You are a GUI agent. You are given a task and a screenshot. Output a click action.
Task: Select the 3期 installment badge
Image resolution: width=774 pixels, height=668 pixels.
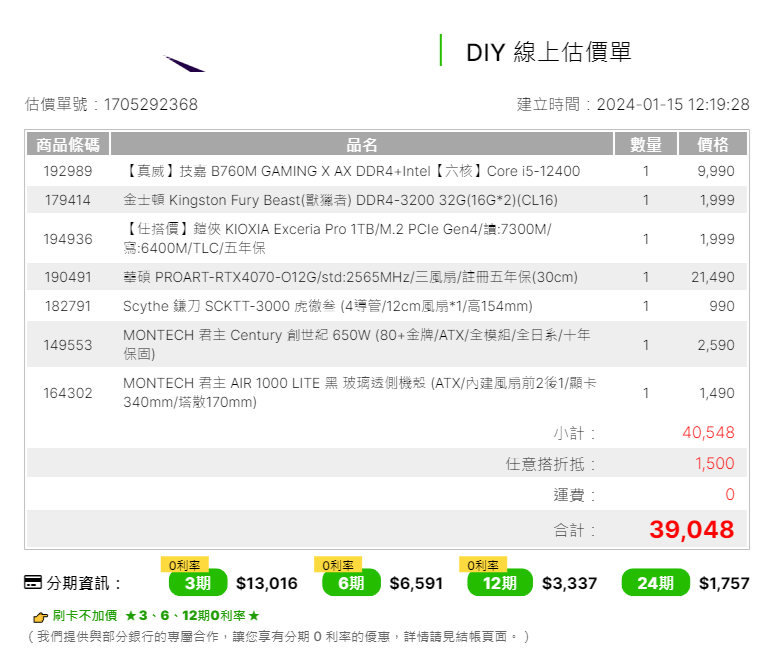[197, 583]
